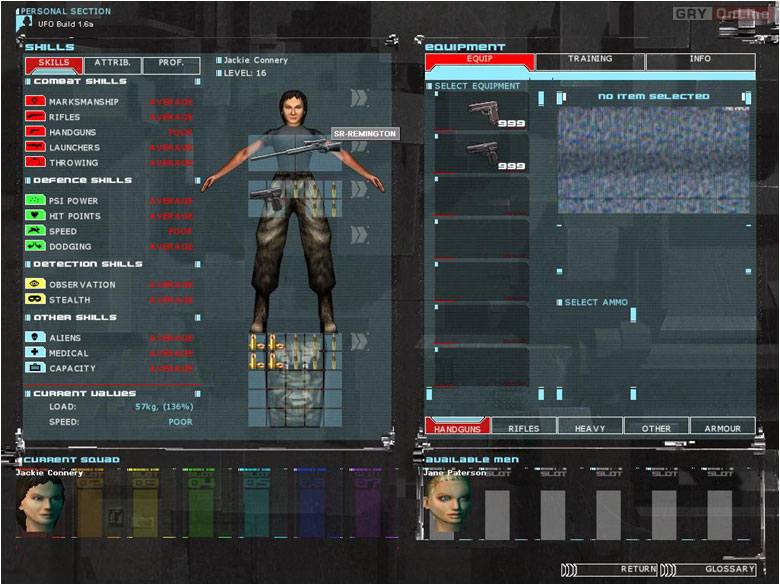
Task: Click the Observation eye icon
Action: point(35,285)
